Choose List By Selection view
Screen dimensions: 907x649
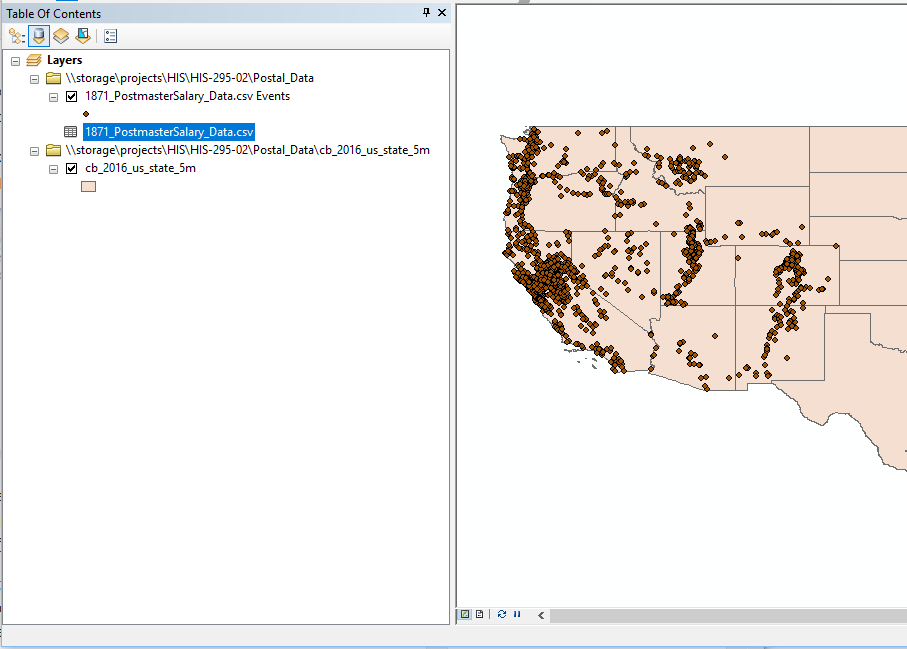(82, 36)
